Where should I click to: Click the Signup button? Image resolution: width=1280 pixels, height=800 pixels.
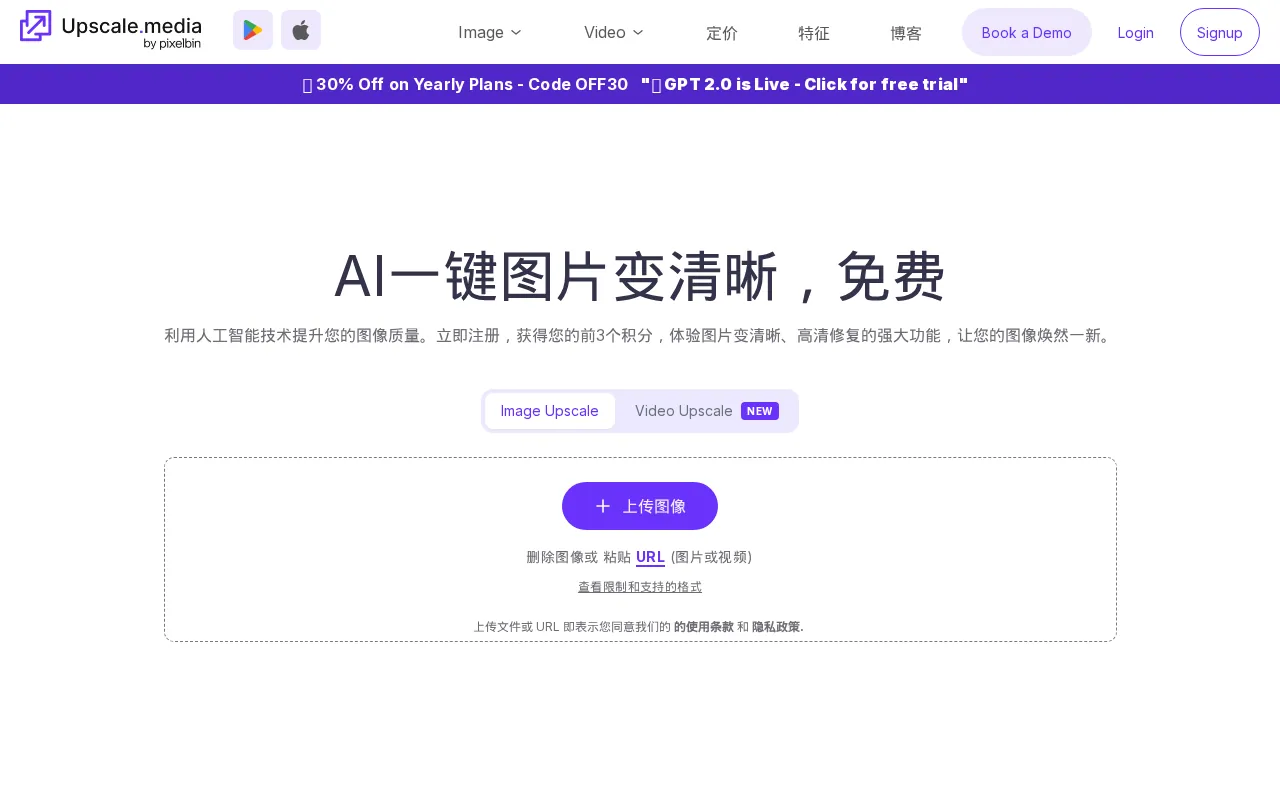tap(1220, 32)
